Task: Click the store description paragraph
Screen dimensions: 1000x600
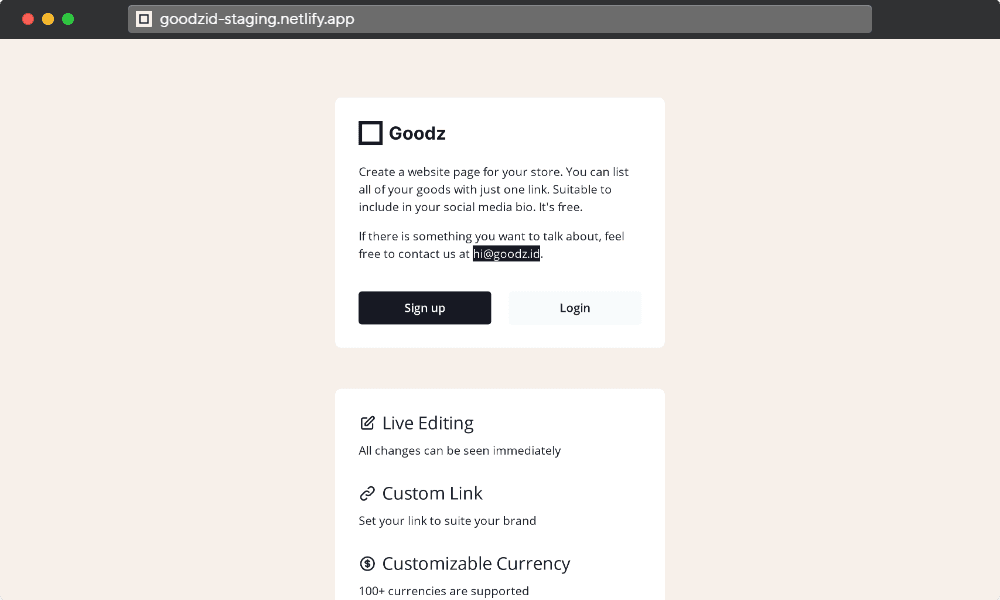Action: pos(494,189)
